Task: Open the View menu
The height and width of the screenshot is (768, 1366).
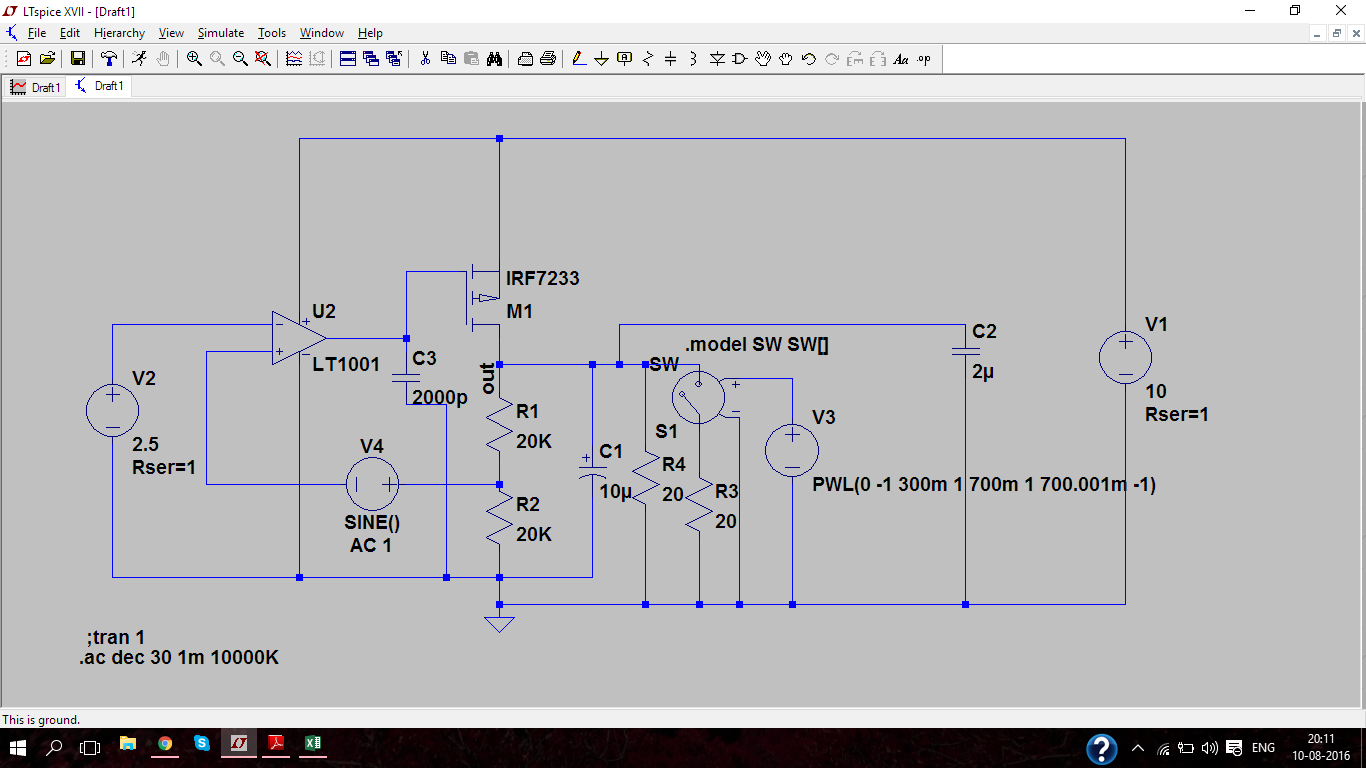Action: 171,33
